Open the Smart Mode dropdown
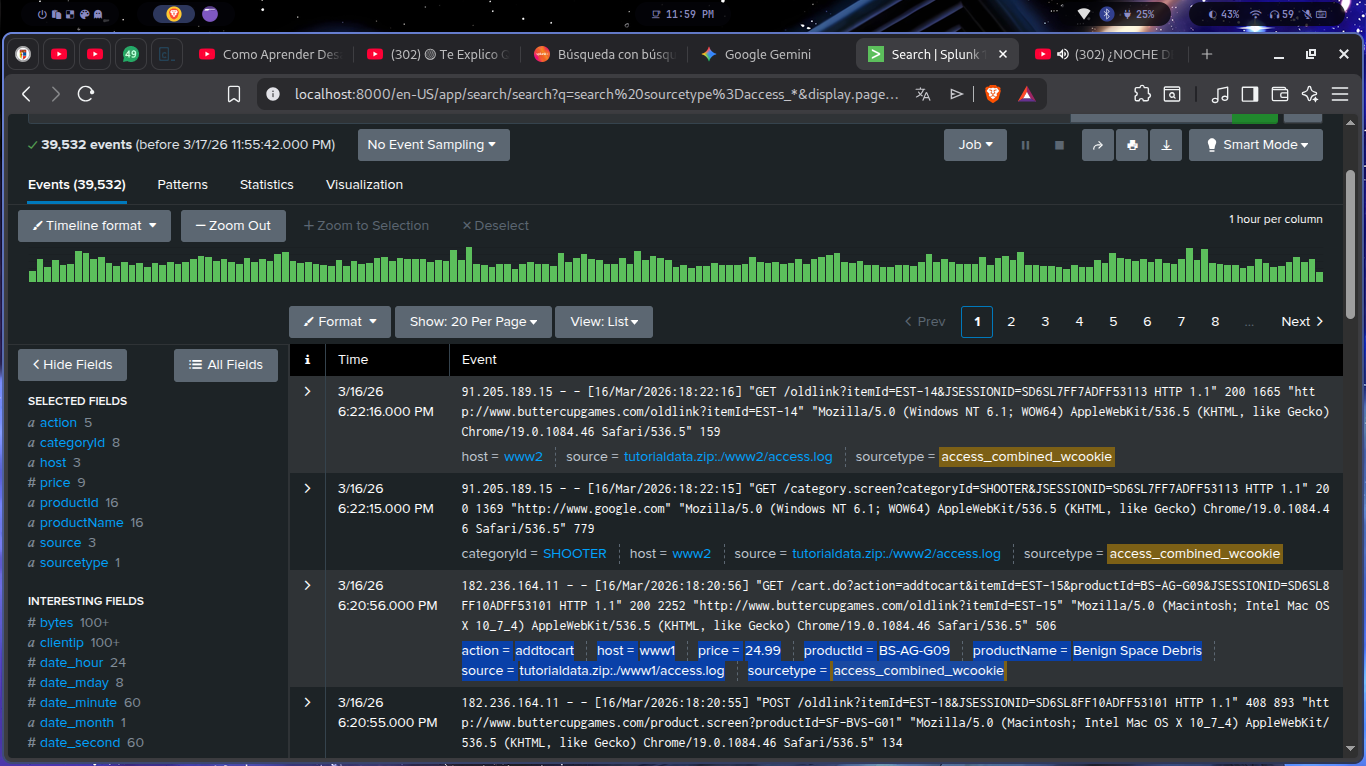The height and width of the screenshot is (766, 1366). (x=1255, y=145)
